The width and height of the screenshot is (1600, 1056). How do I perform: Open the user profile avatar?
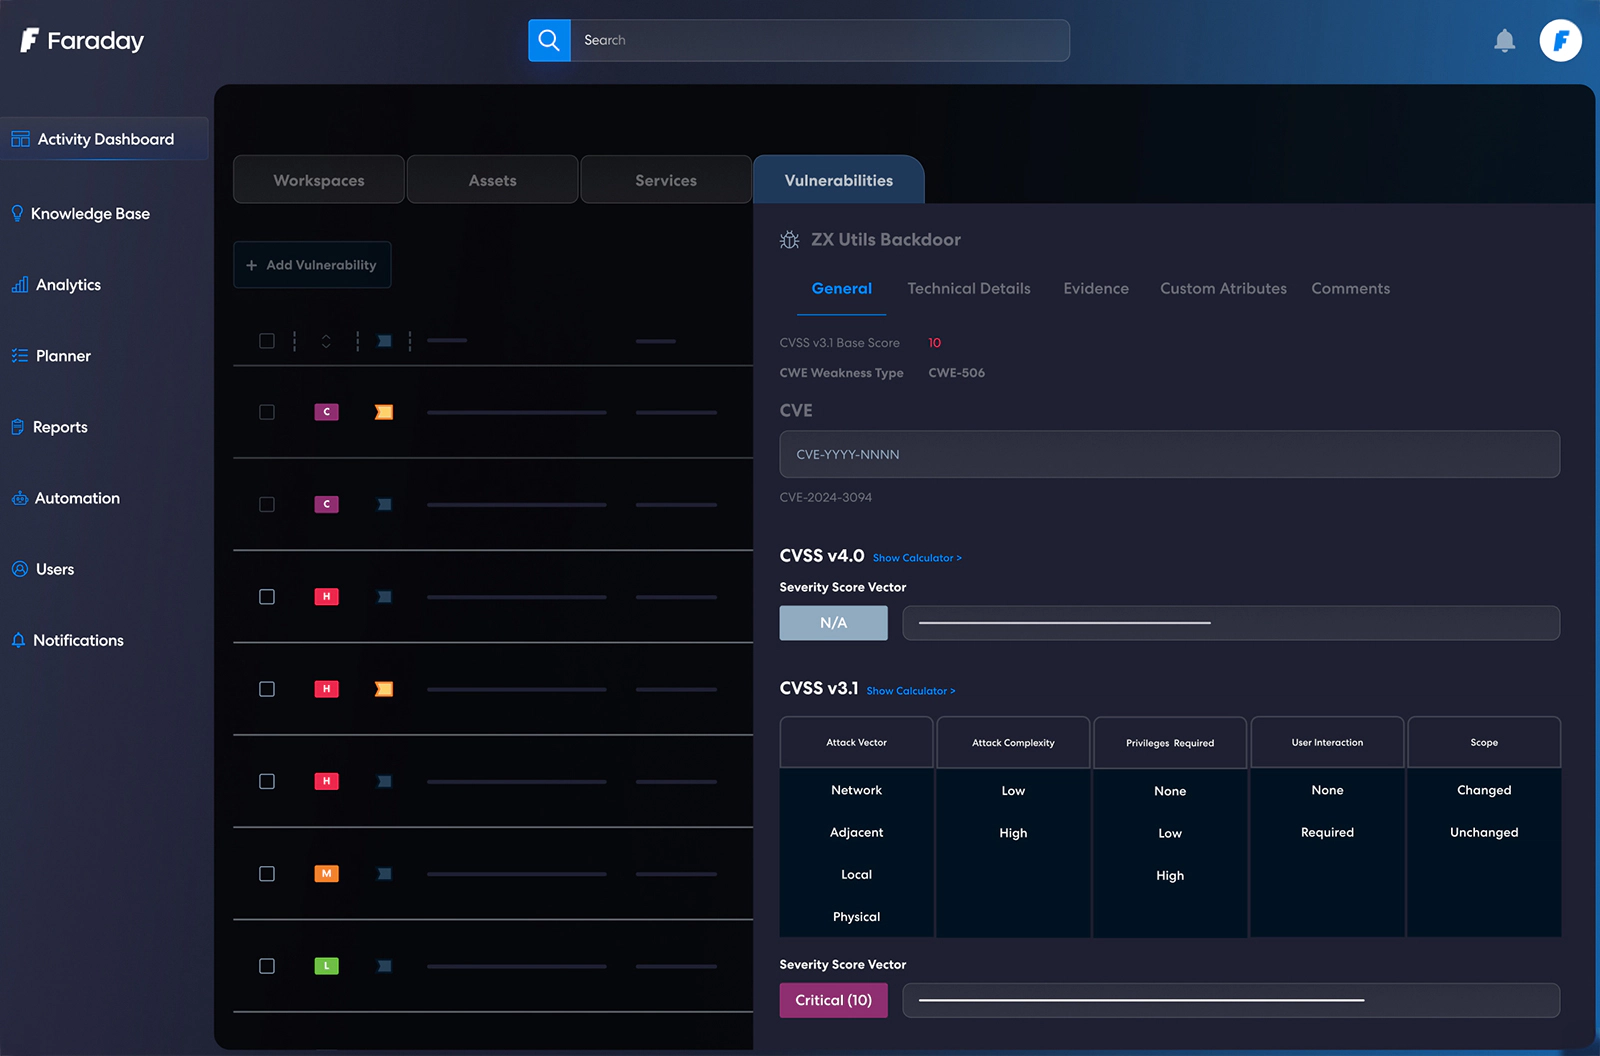click(1560, 41)
